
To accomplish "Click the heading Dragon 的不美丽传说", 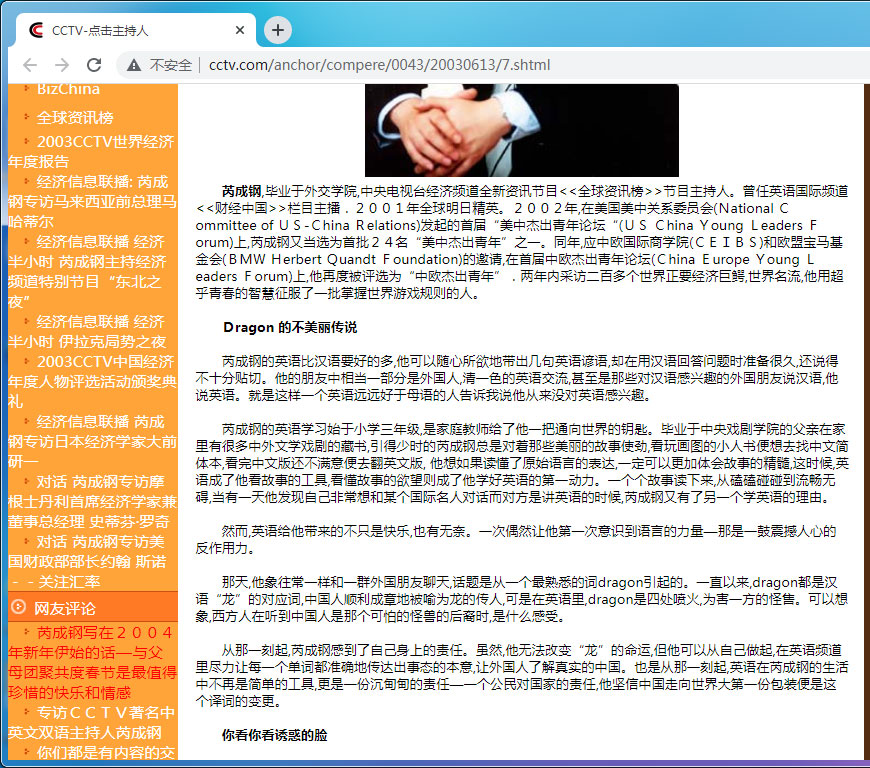I will tap(290, 327).
